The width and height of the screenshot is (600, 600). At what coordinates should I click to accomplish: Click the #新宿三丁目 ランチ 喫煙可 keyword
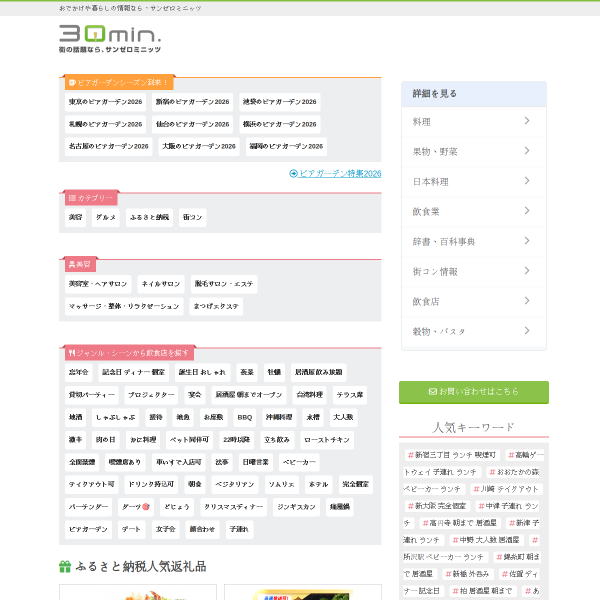452,455
